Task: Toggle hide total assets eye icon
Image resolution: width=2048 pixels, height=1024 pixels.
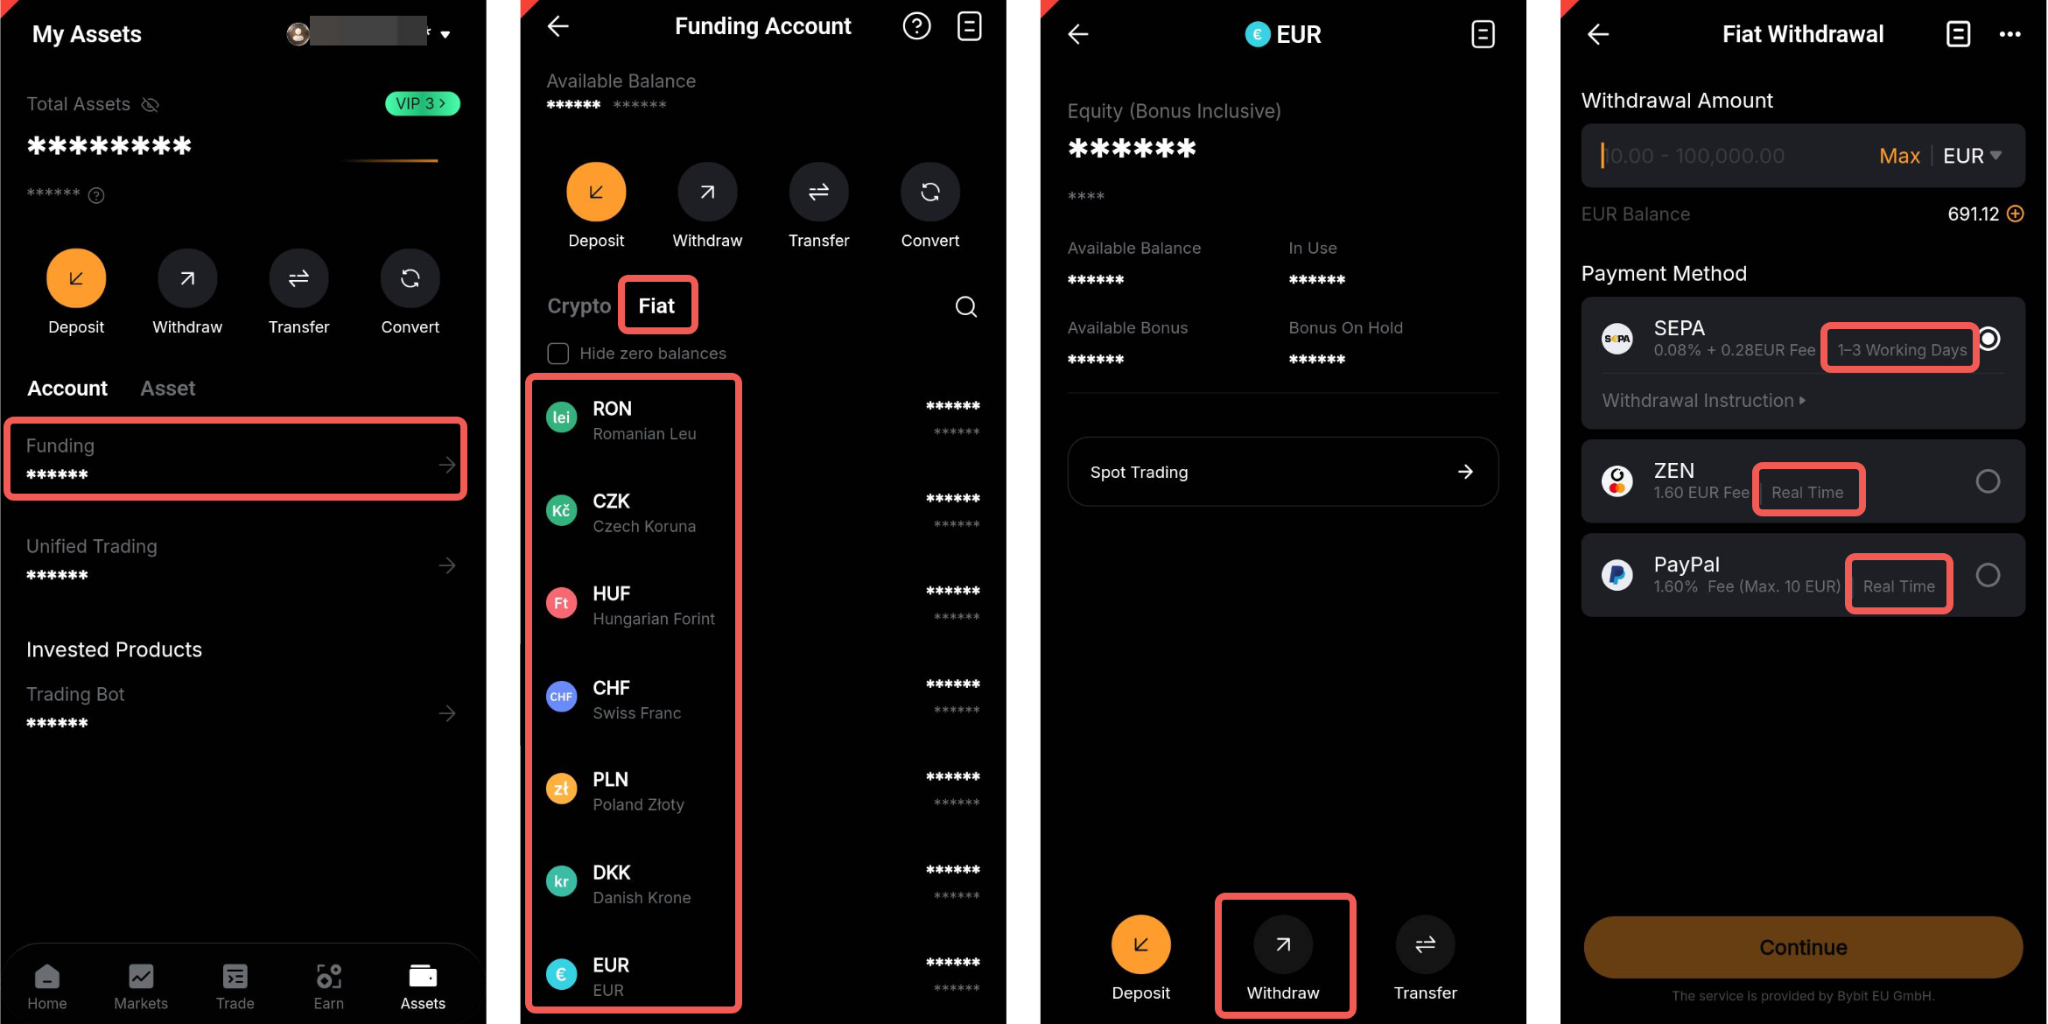Action: point(150,104)
